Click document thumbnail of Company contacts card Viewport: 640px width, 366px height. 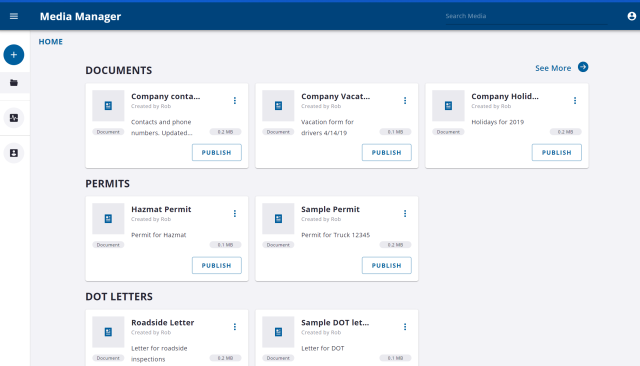[x=108, y=106]
